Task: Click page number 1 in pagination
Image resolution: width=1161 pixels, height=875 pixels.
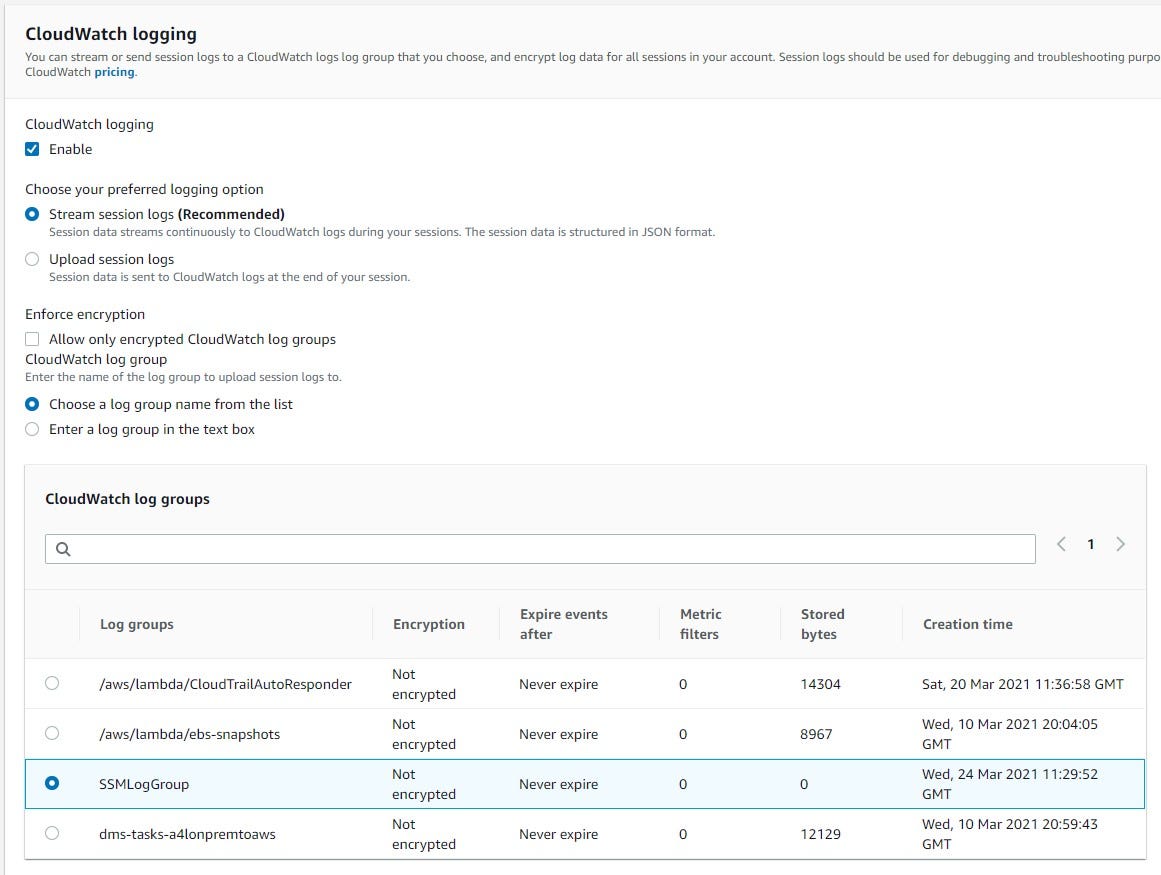Action: 1091,544
